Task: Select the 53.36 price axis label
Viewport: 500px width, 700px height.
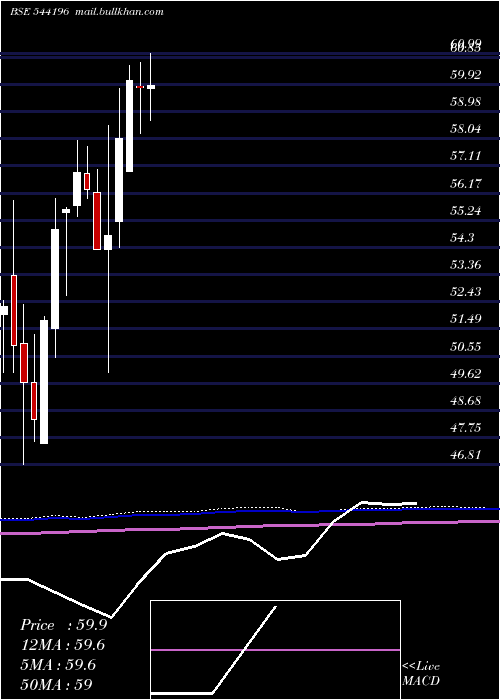Action: (x=466, y=265)
